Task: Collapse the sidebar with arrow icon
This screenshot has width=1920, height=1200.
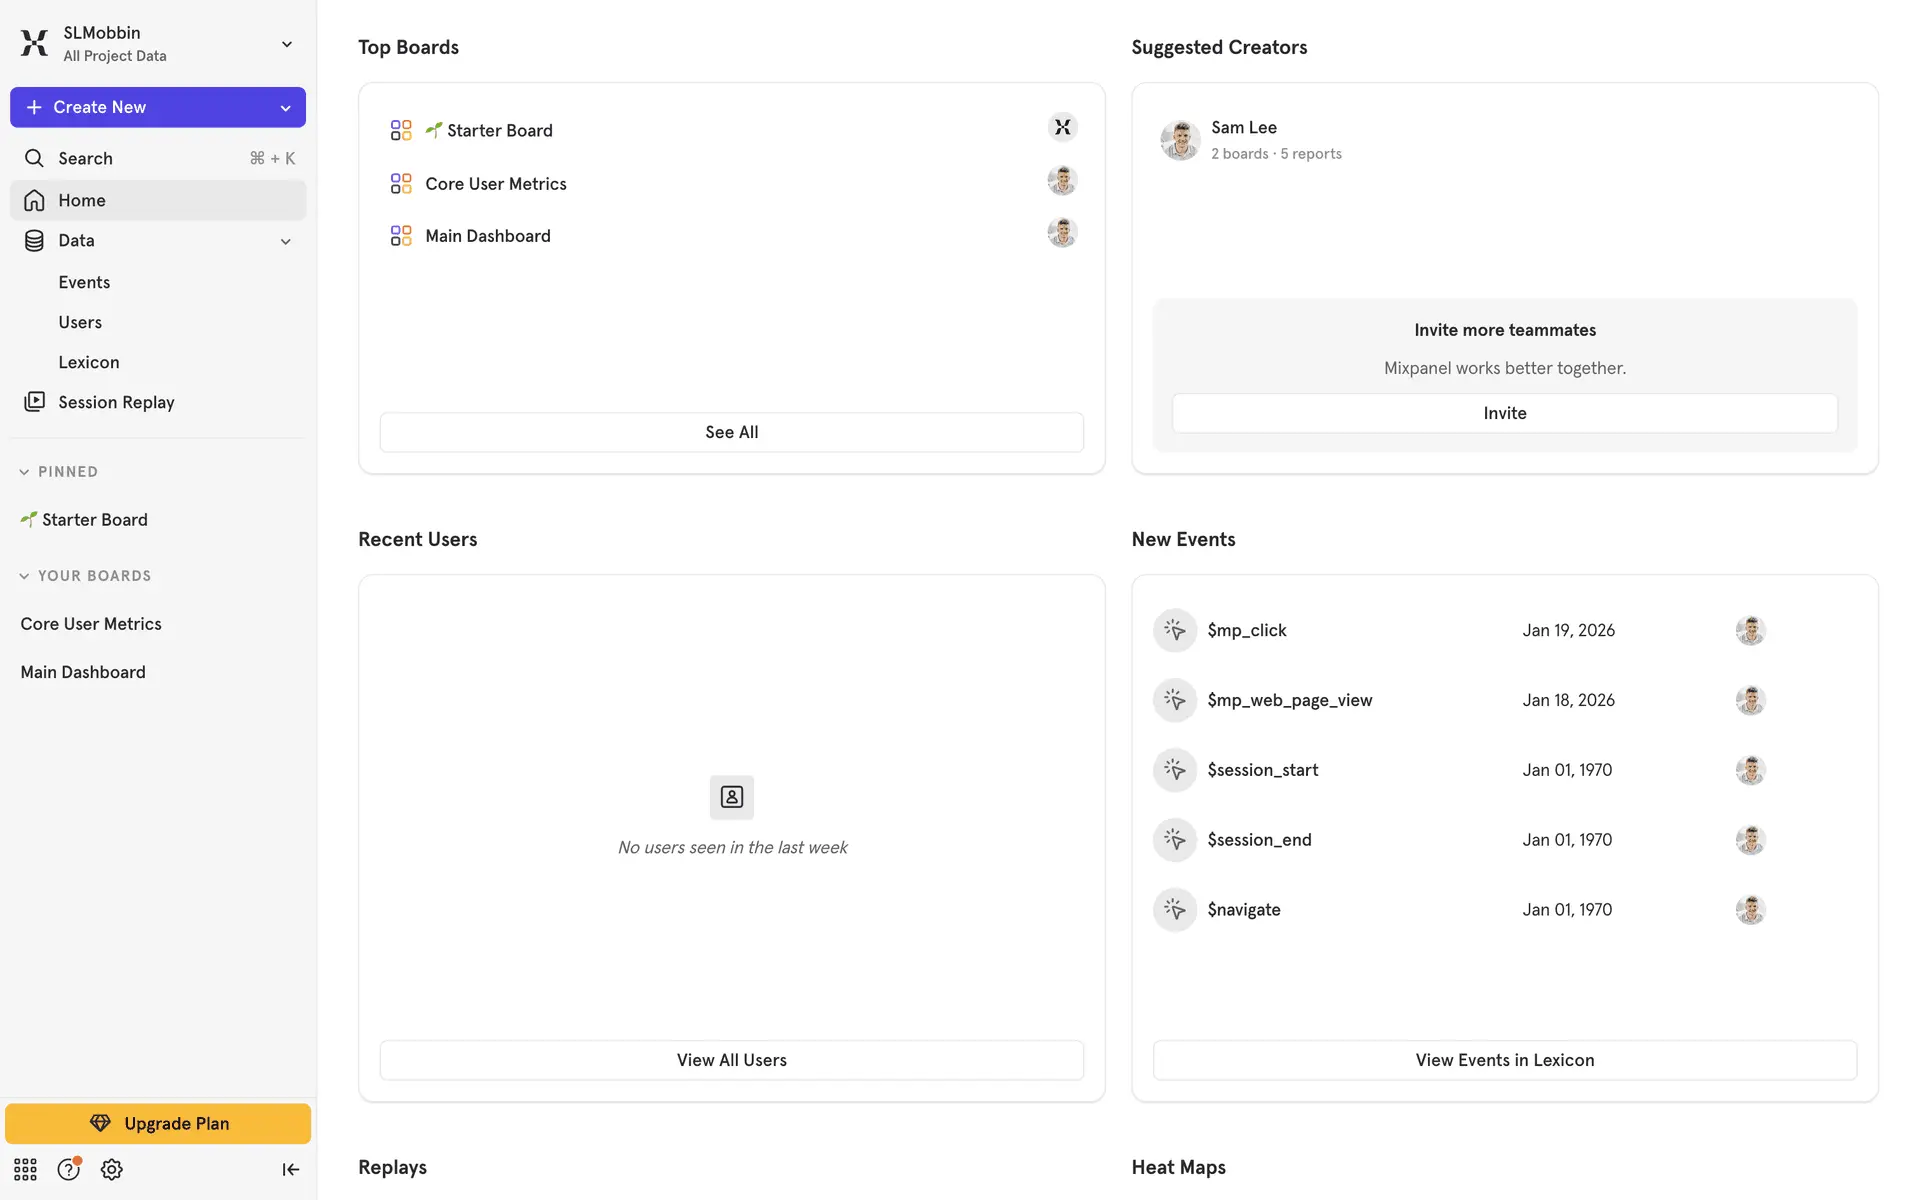Action: pyautogui.click(x=290, y=1169)
